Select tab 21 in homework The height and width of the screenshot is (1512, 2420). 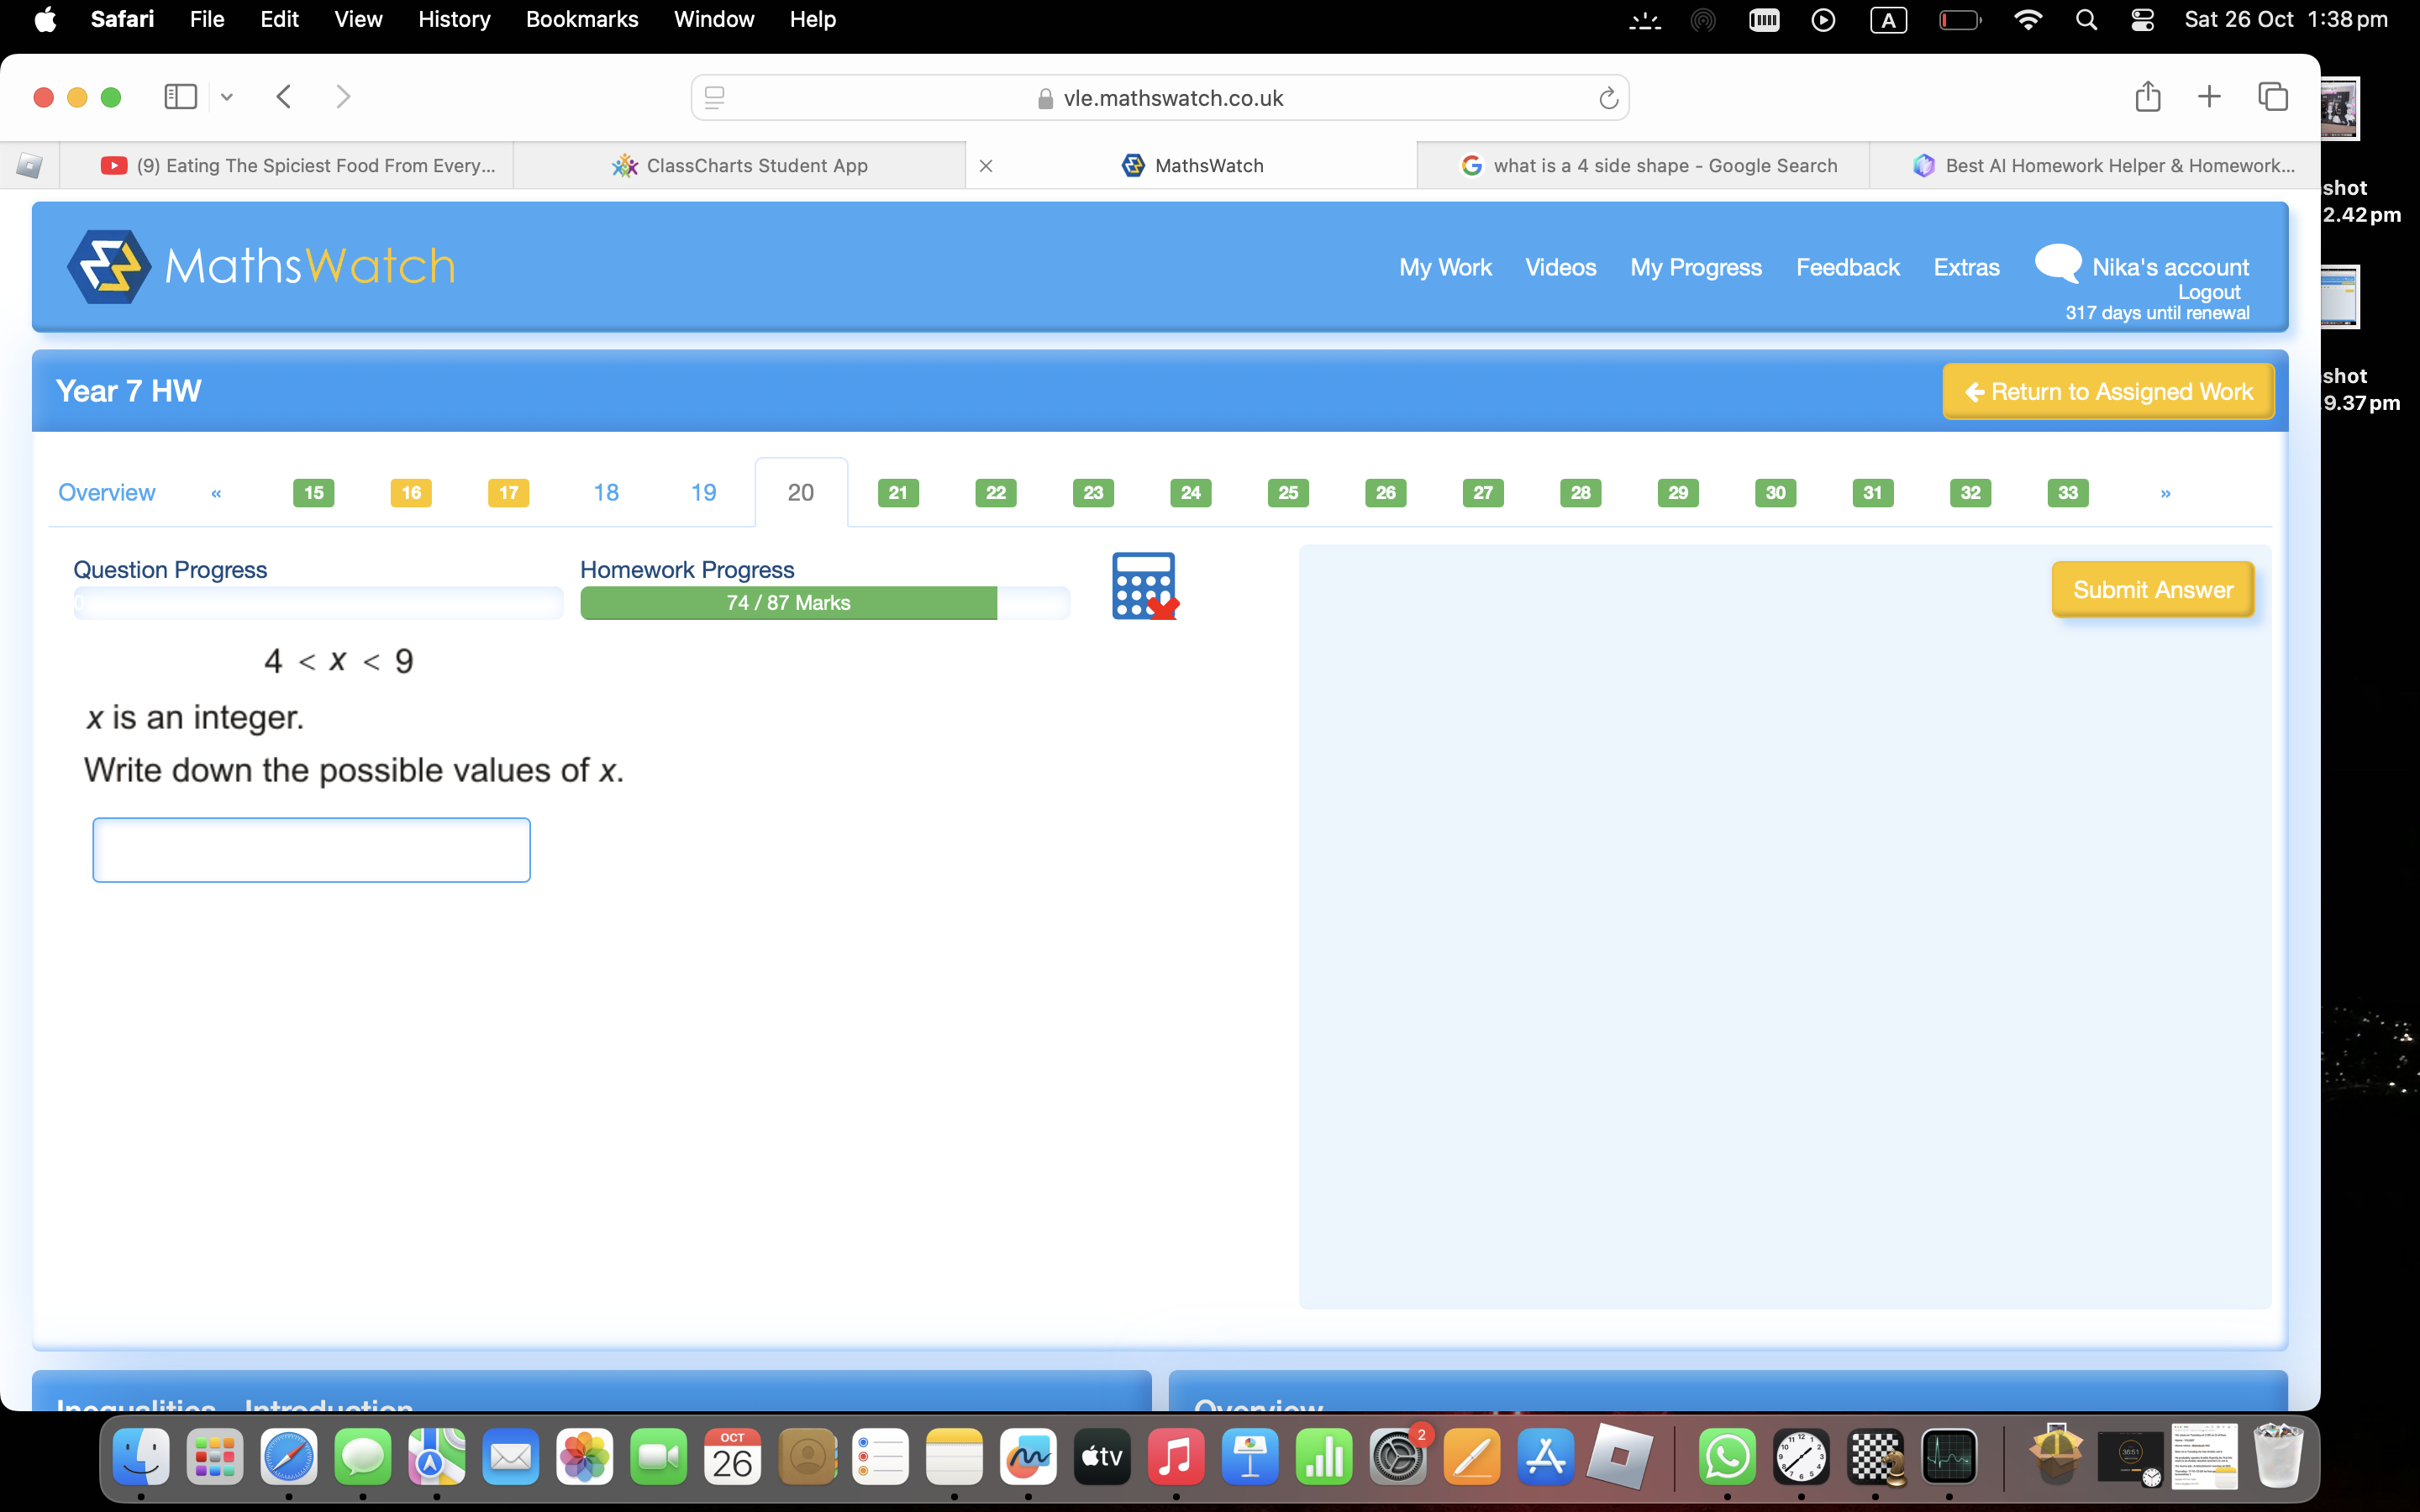point(897,491)
